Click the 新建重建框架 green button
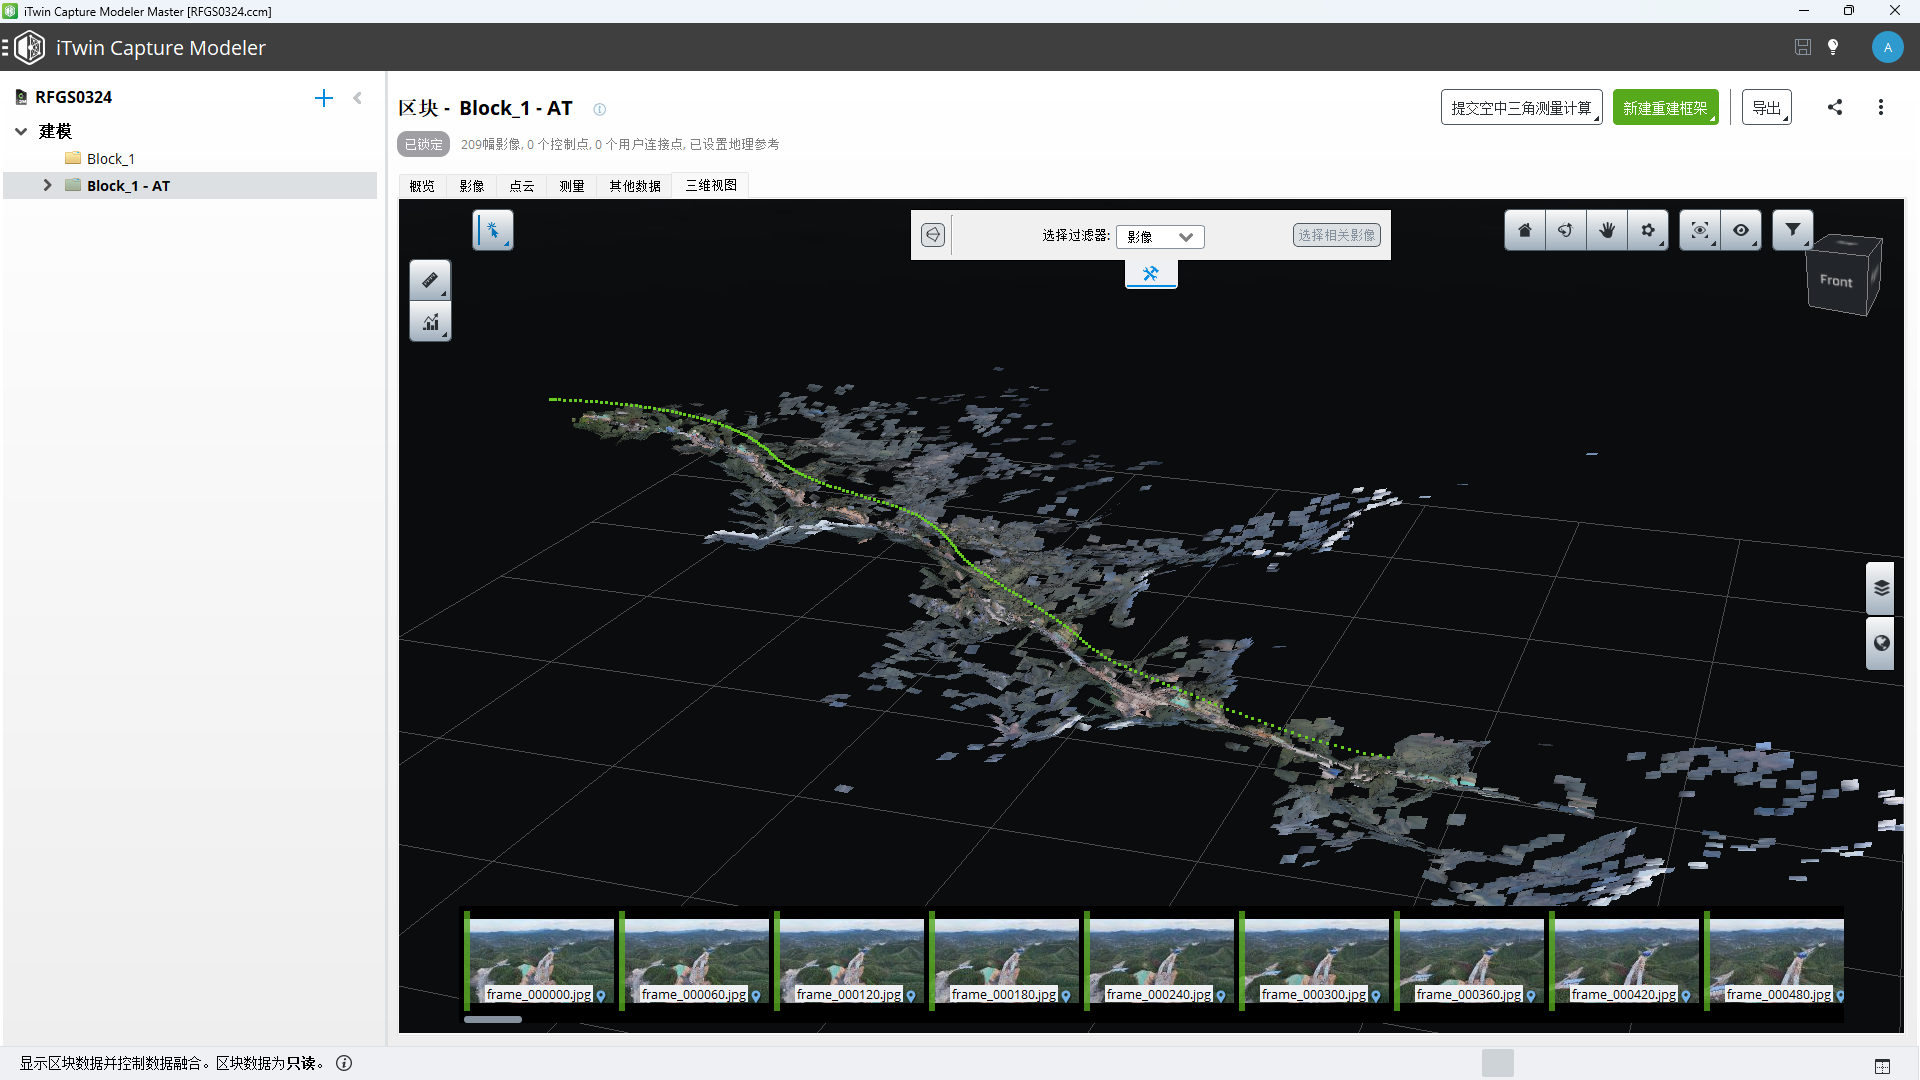Screen dimensions: 1920x1080 coord(1665,108)
